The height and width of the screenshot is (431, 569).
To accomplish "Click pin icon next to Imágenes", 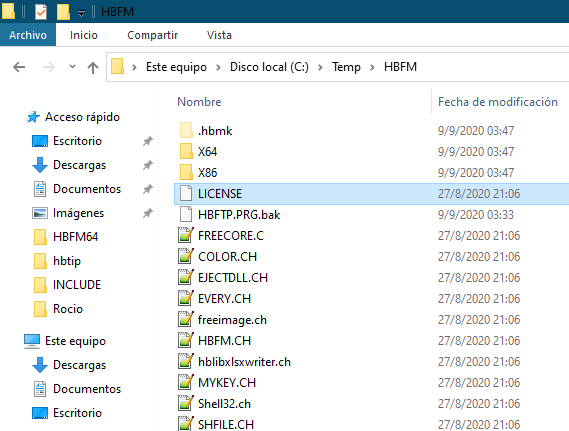I will tap(147, 213).
